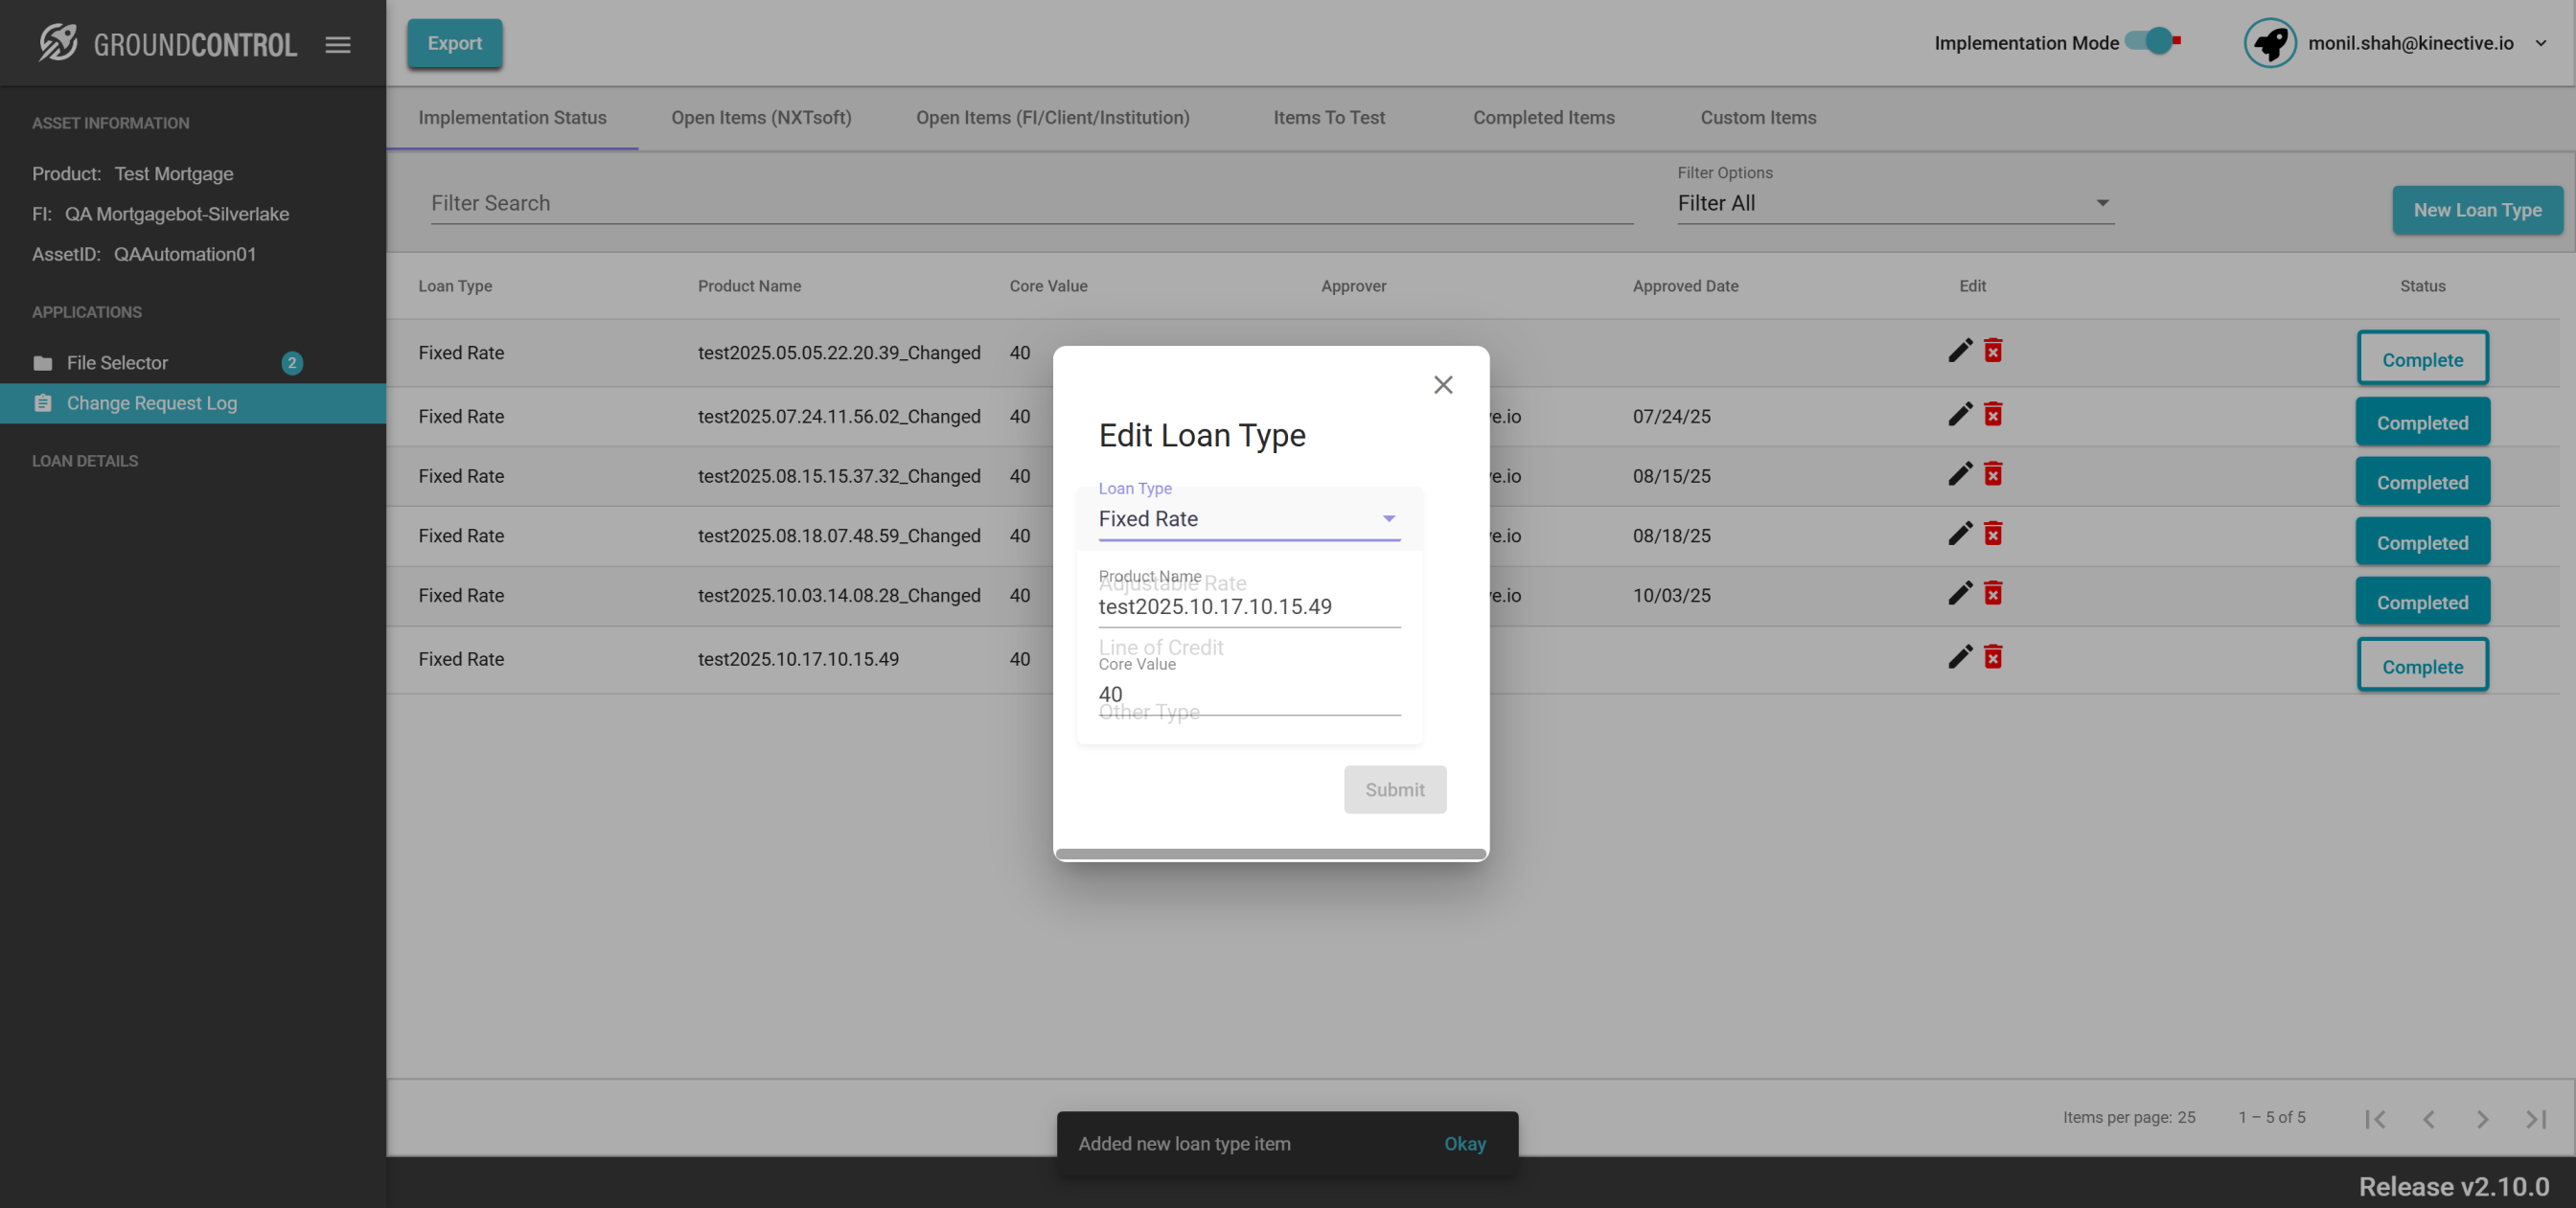Open File Selector in the sidebar
This screenshot has width=2576, height=1208.
click(117, 363)
